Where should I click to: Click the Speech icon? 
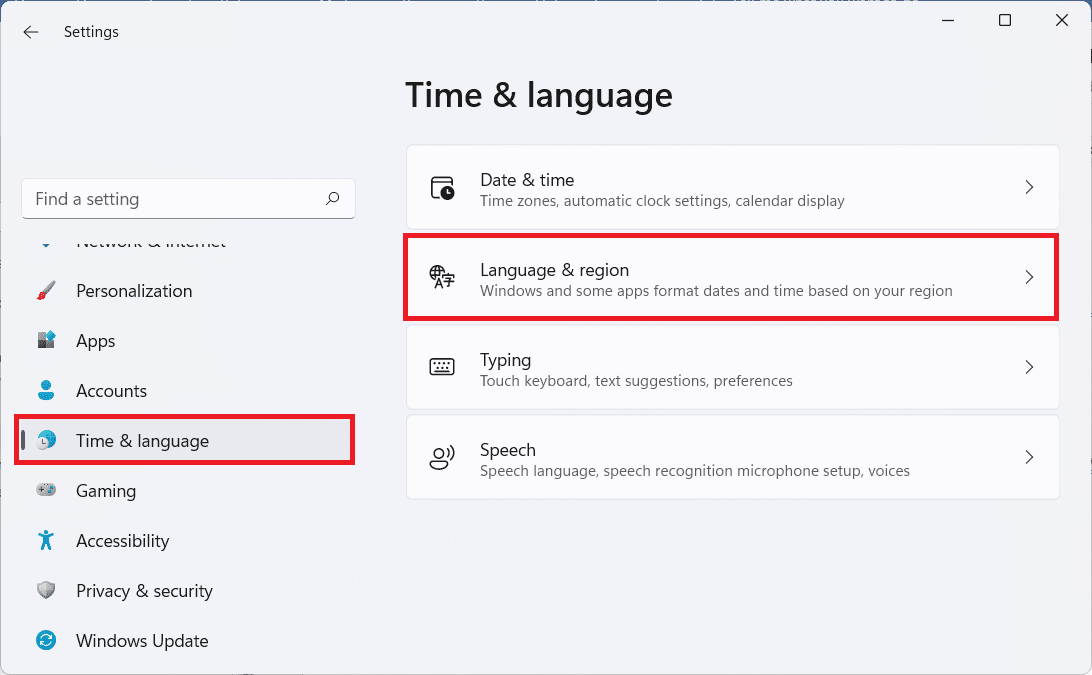[443, 457]
